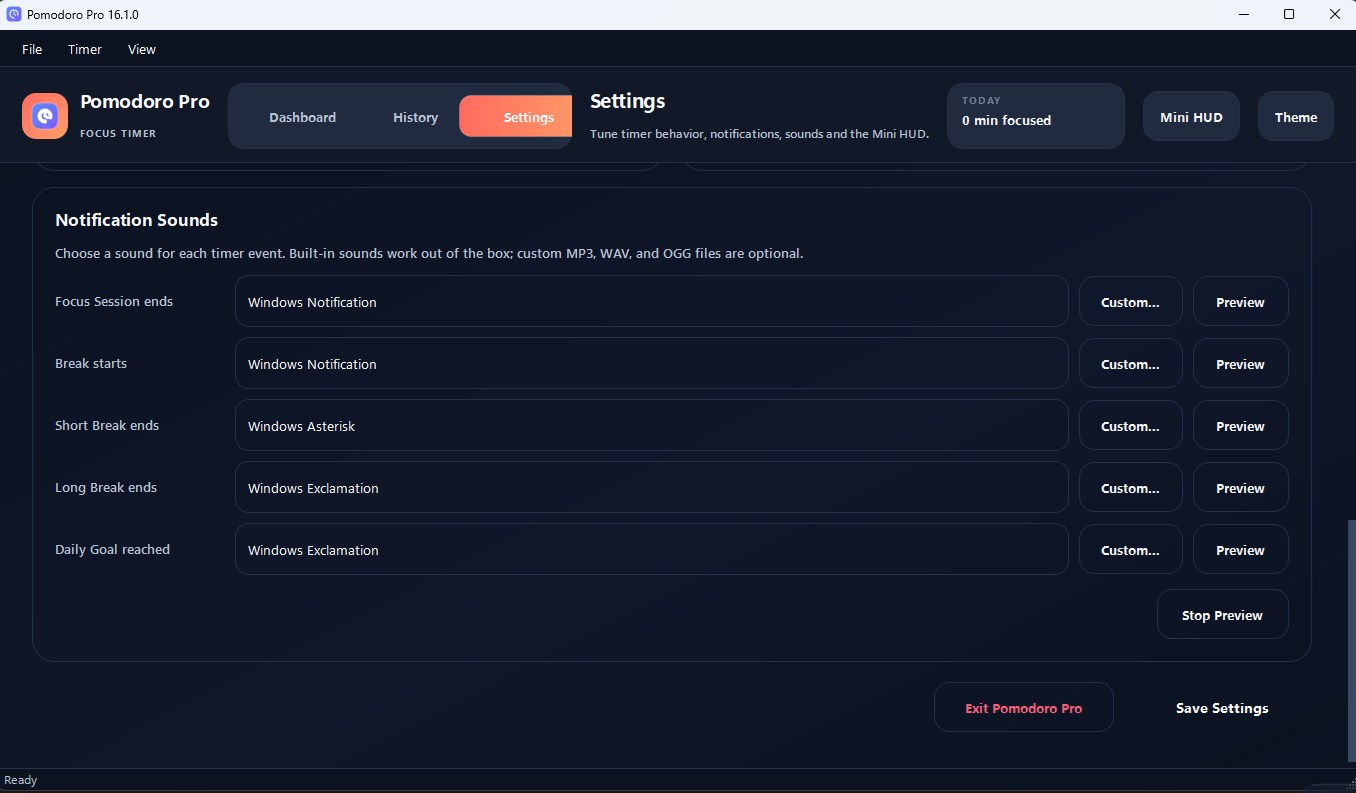
Task: Click the vertical scrollbar thumb
Action: tap(1350, 640)
